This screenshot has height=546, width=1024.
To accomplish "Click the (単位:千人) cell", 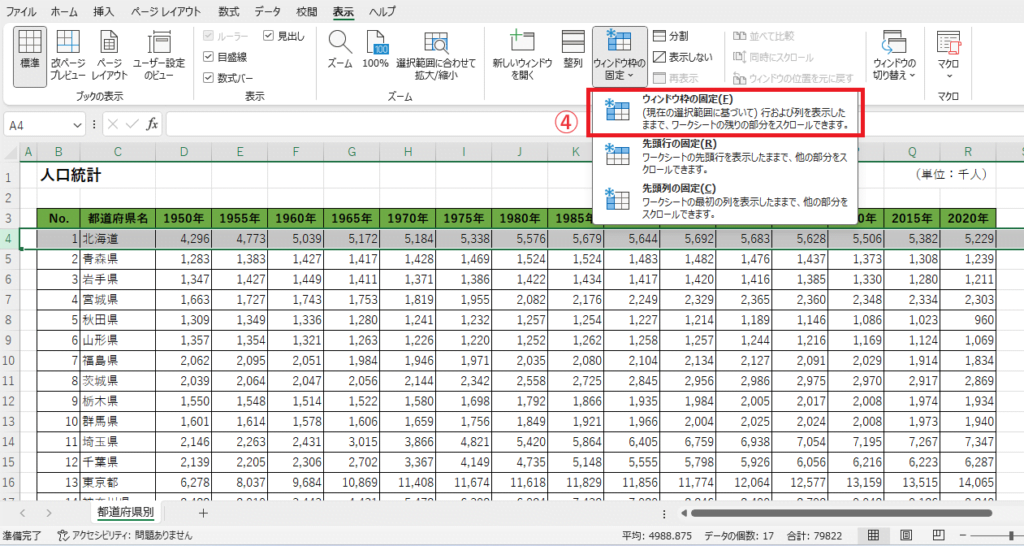I will (952, 175).
